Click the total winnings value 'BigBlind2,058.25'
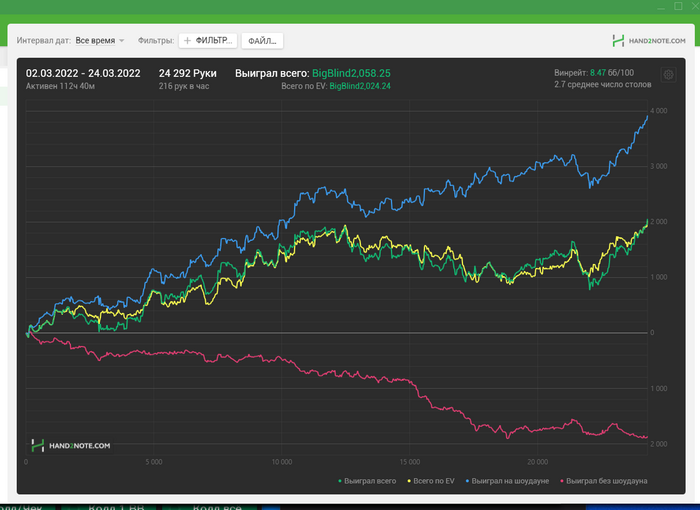Screen dimensions: 700x510 click(351, 73)
